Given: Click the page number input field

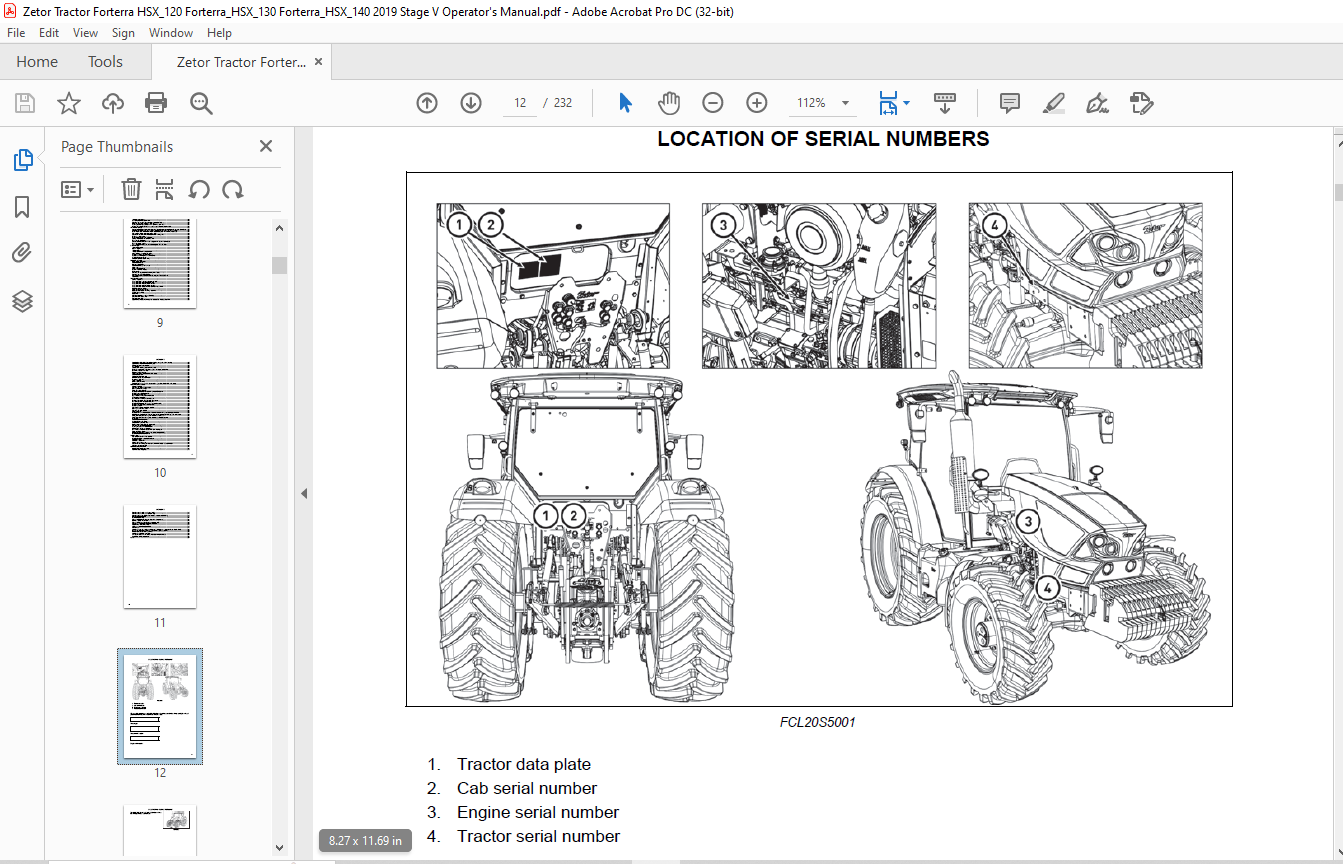Looking at the screenshot, I should 520,103.
